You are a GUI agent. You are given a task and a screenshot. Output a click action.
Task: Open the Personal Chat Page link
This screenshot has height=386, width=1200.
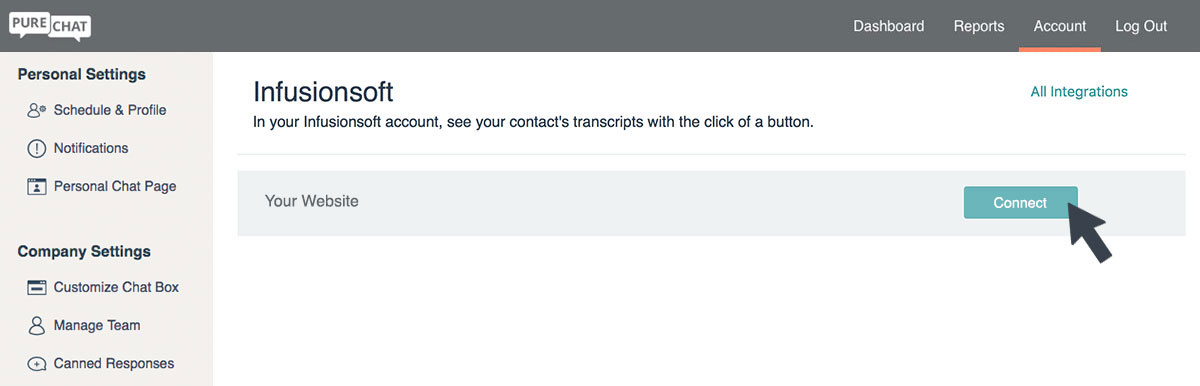[115, 186]
